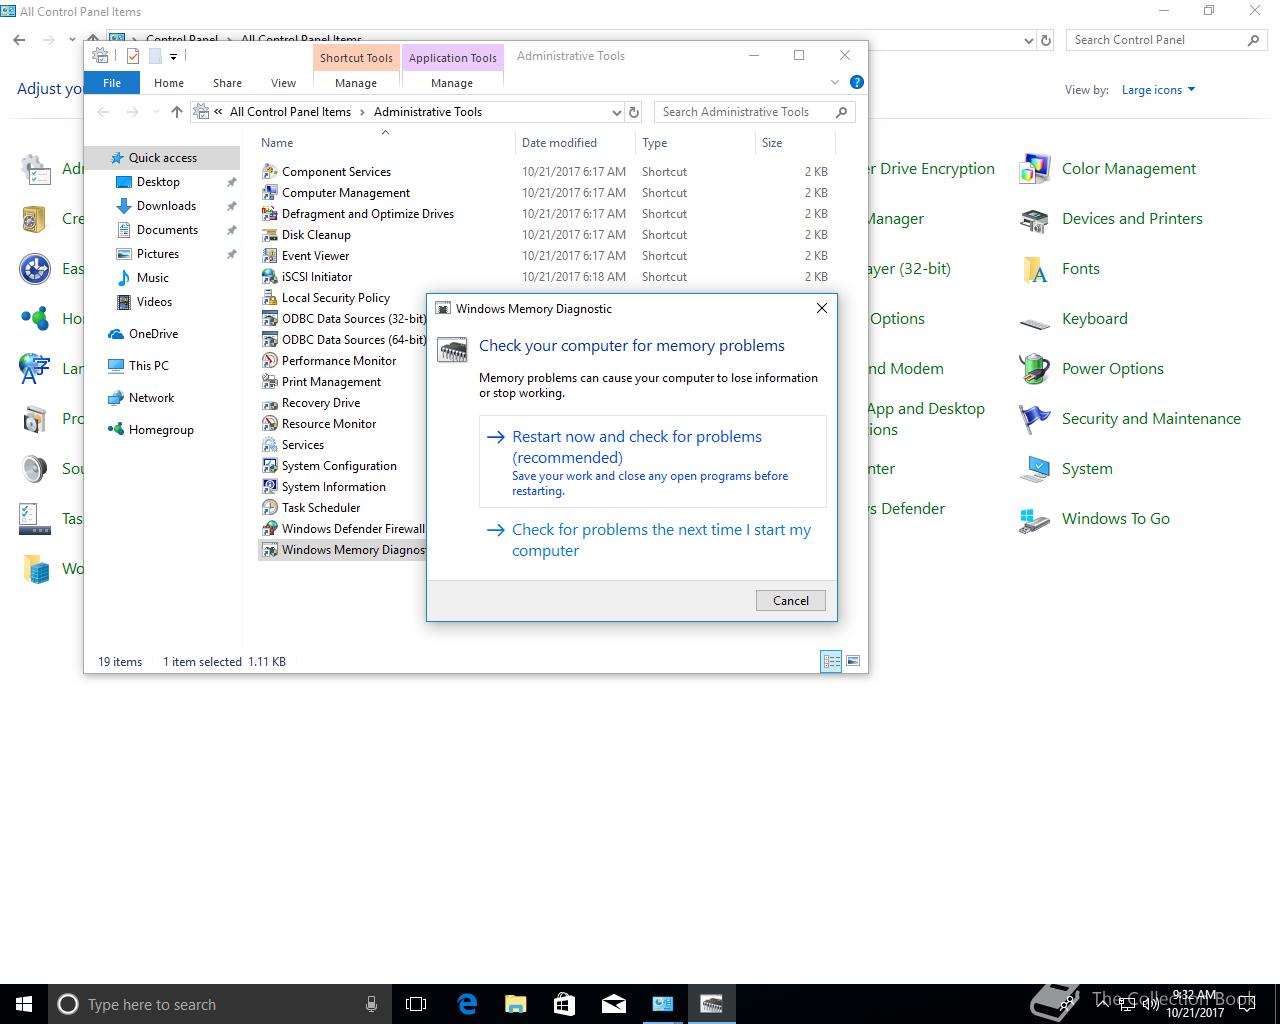The image size is (1280, 1024).
Task: Cancel the Windows Memory Diagnostic dialog
Action: click(x=791, y=600)
